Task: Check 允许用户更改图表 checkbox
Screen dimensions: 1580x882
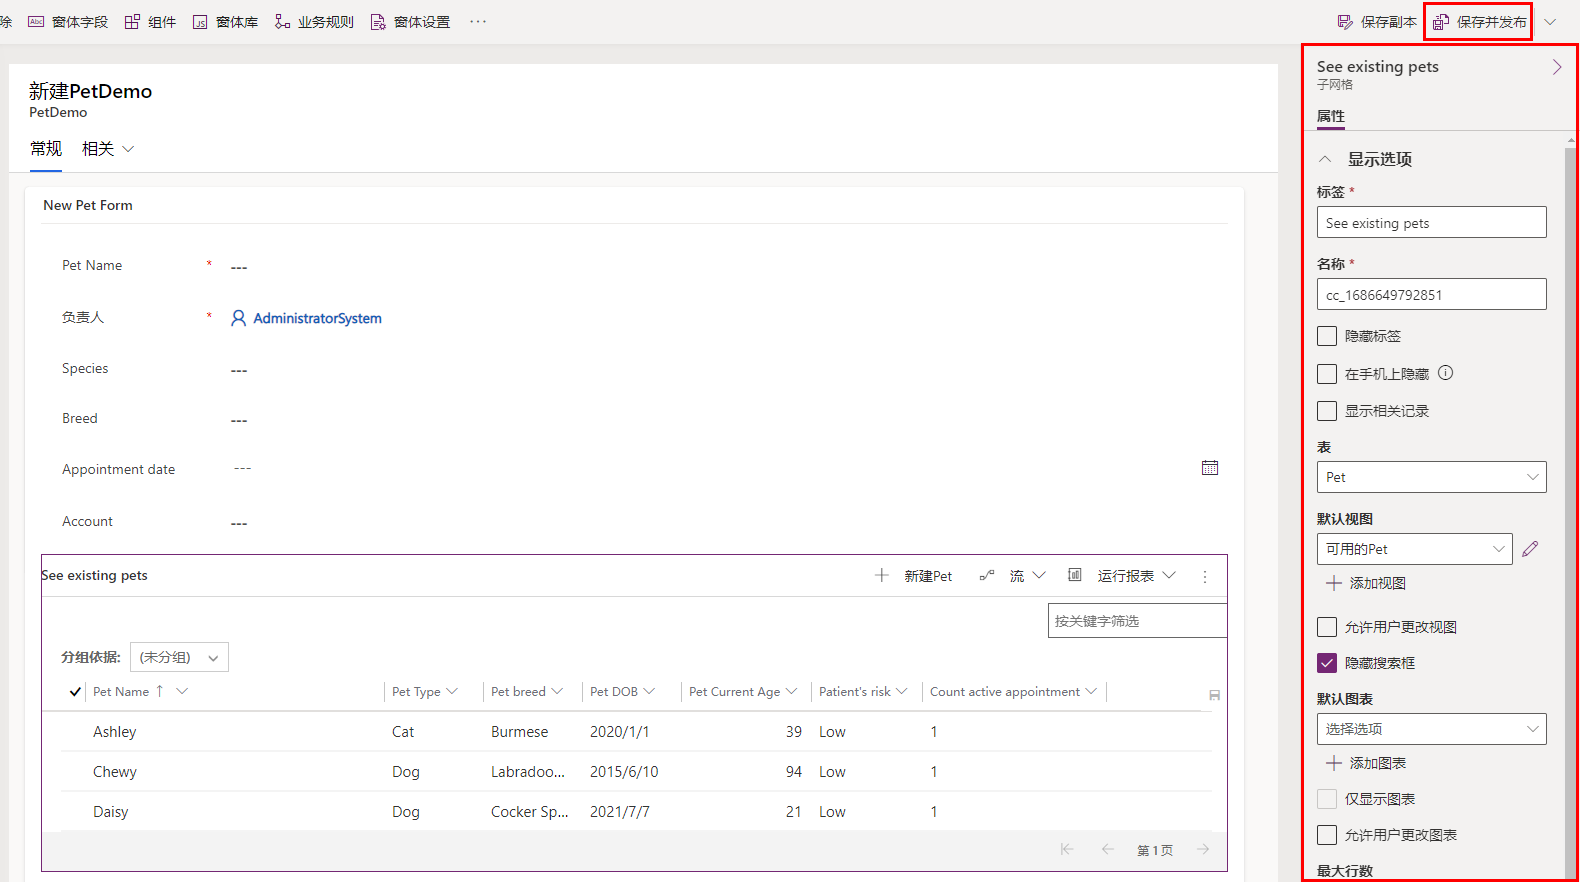Action: (x=1327, y=835)
